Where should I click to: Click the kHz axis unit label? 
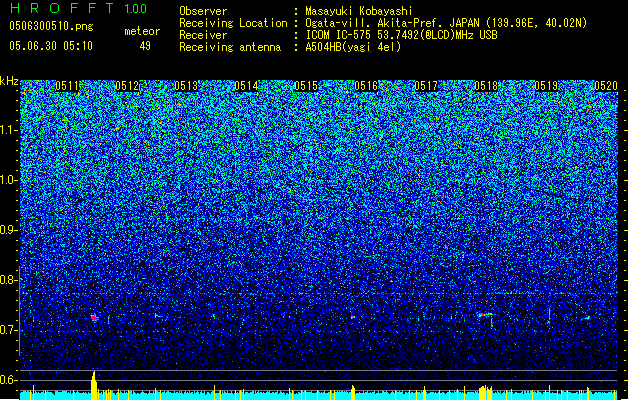coord(9,81)
